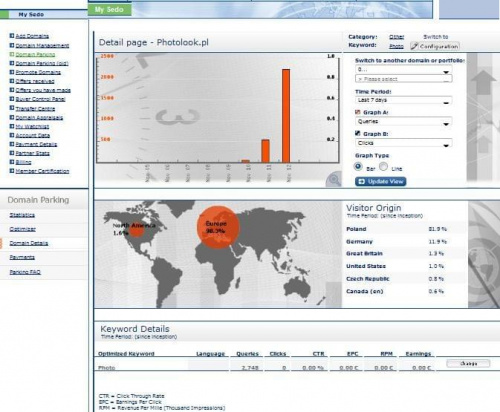The height and width of the screenshot is (412, 500).
Task: Select the Bar graph type radio button
Action: pos(358,166)
